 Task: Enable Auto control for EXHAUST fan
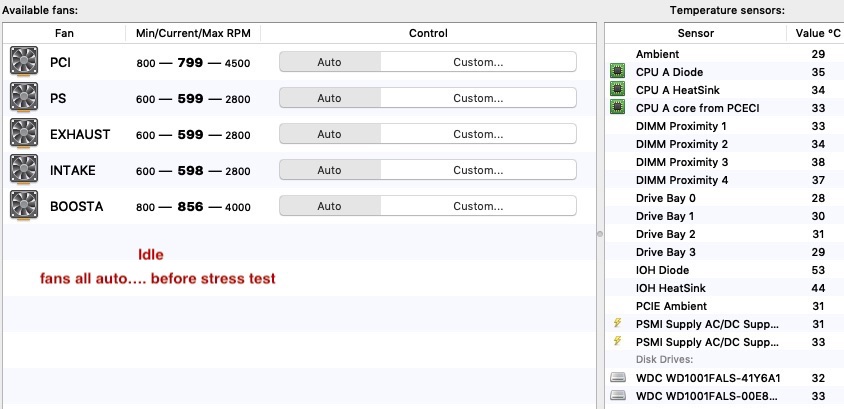329,134
